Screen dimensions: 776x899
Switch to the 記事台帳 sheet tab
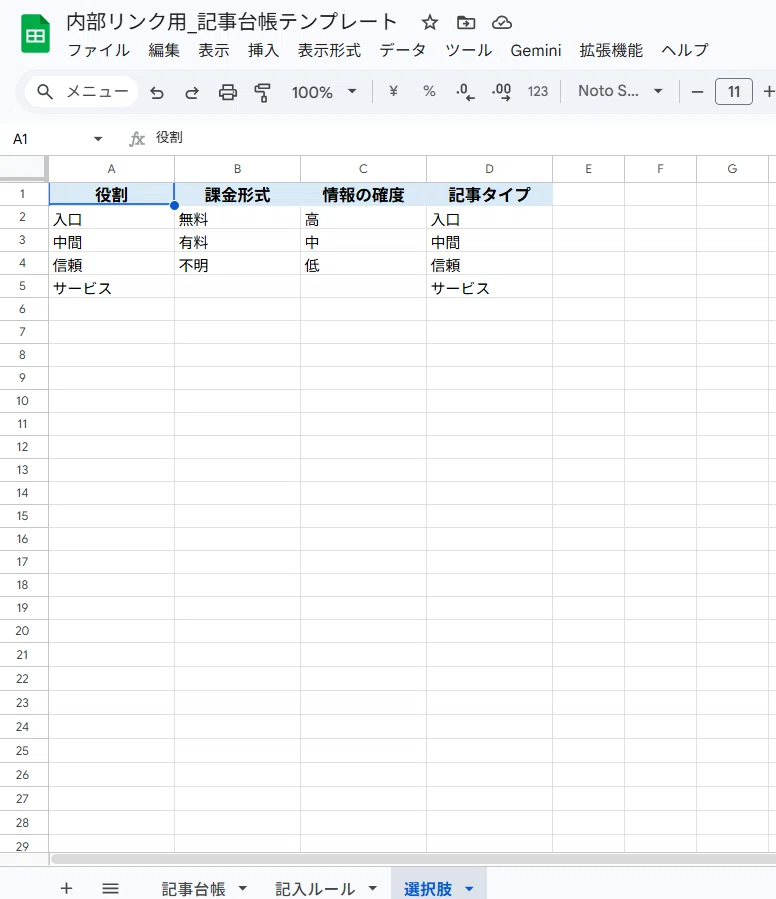coord(193,889)
